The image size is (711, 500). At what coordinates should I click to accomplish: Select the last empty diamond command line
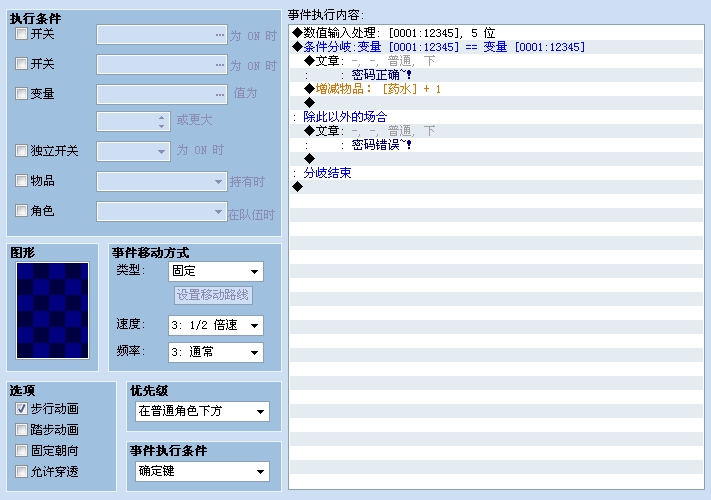coord(496,187)
